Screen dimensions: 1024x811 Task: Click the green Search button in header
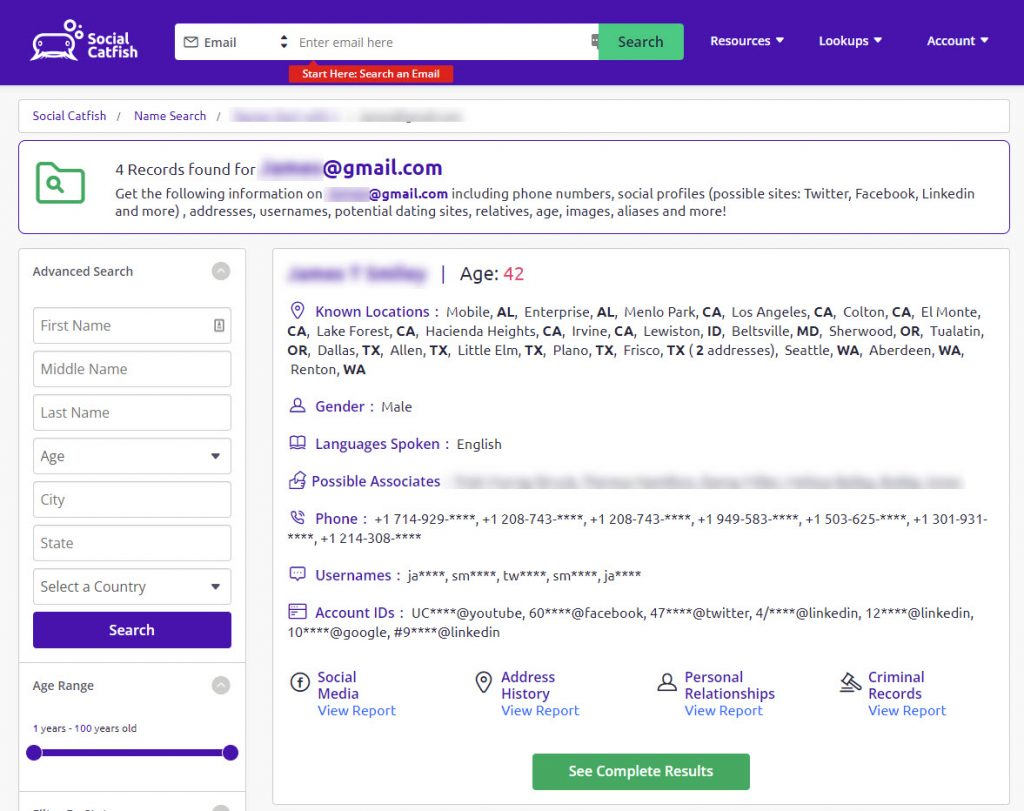coord(641,42)
